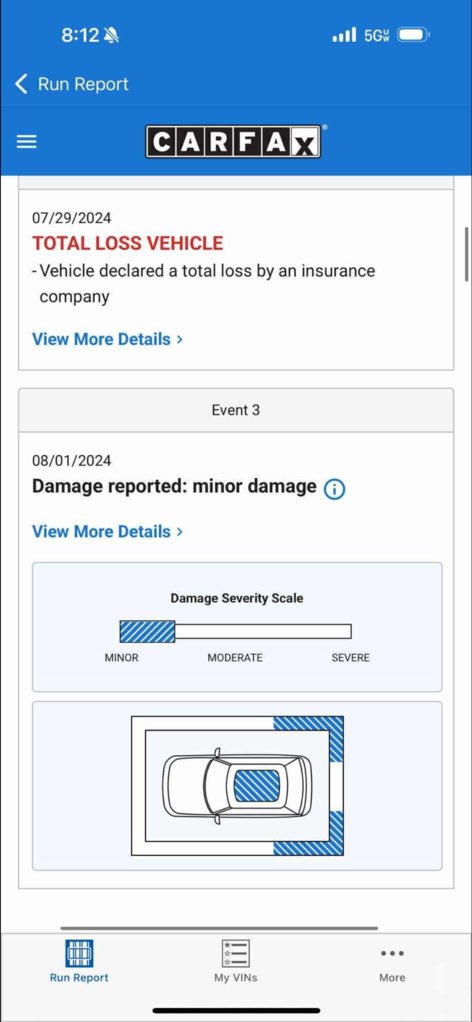Click the vertical scrollbar on right edge
Image resolution: width=472 pixels, height=1022 pixels.
pos(467,254)
